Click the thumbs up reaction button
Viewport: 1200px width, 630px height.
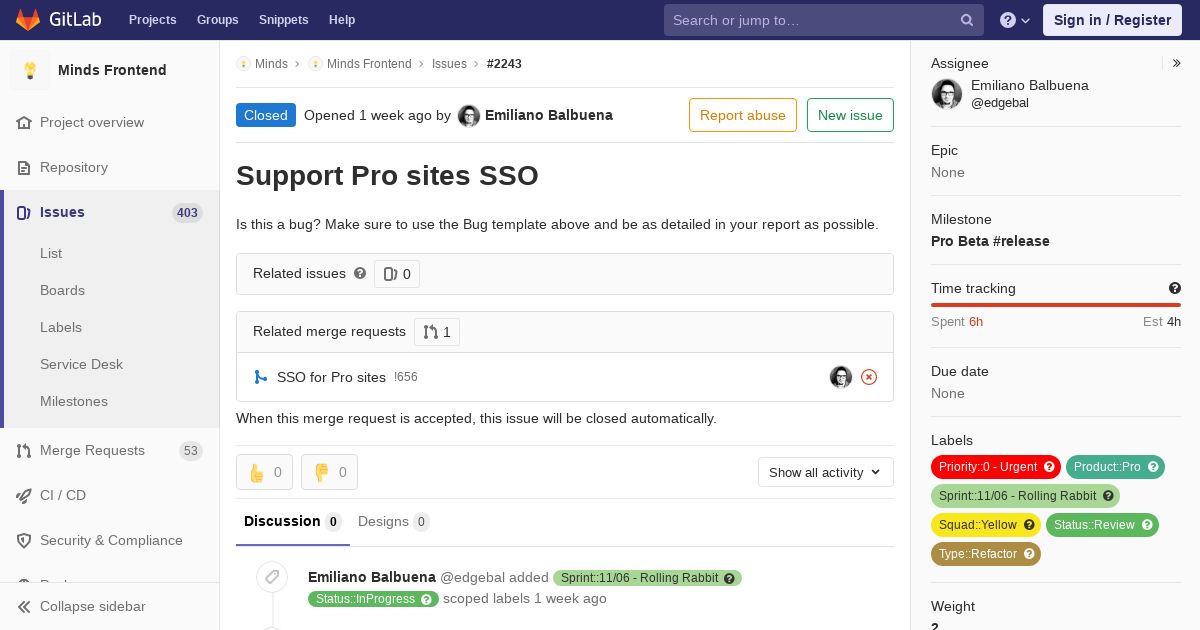[x=264, y=472]
